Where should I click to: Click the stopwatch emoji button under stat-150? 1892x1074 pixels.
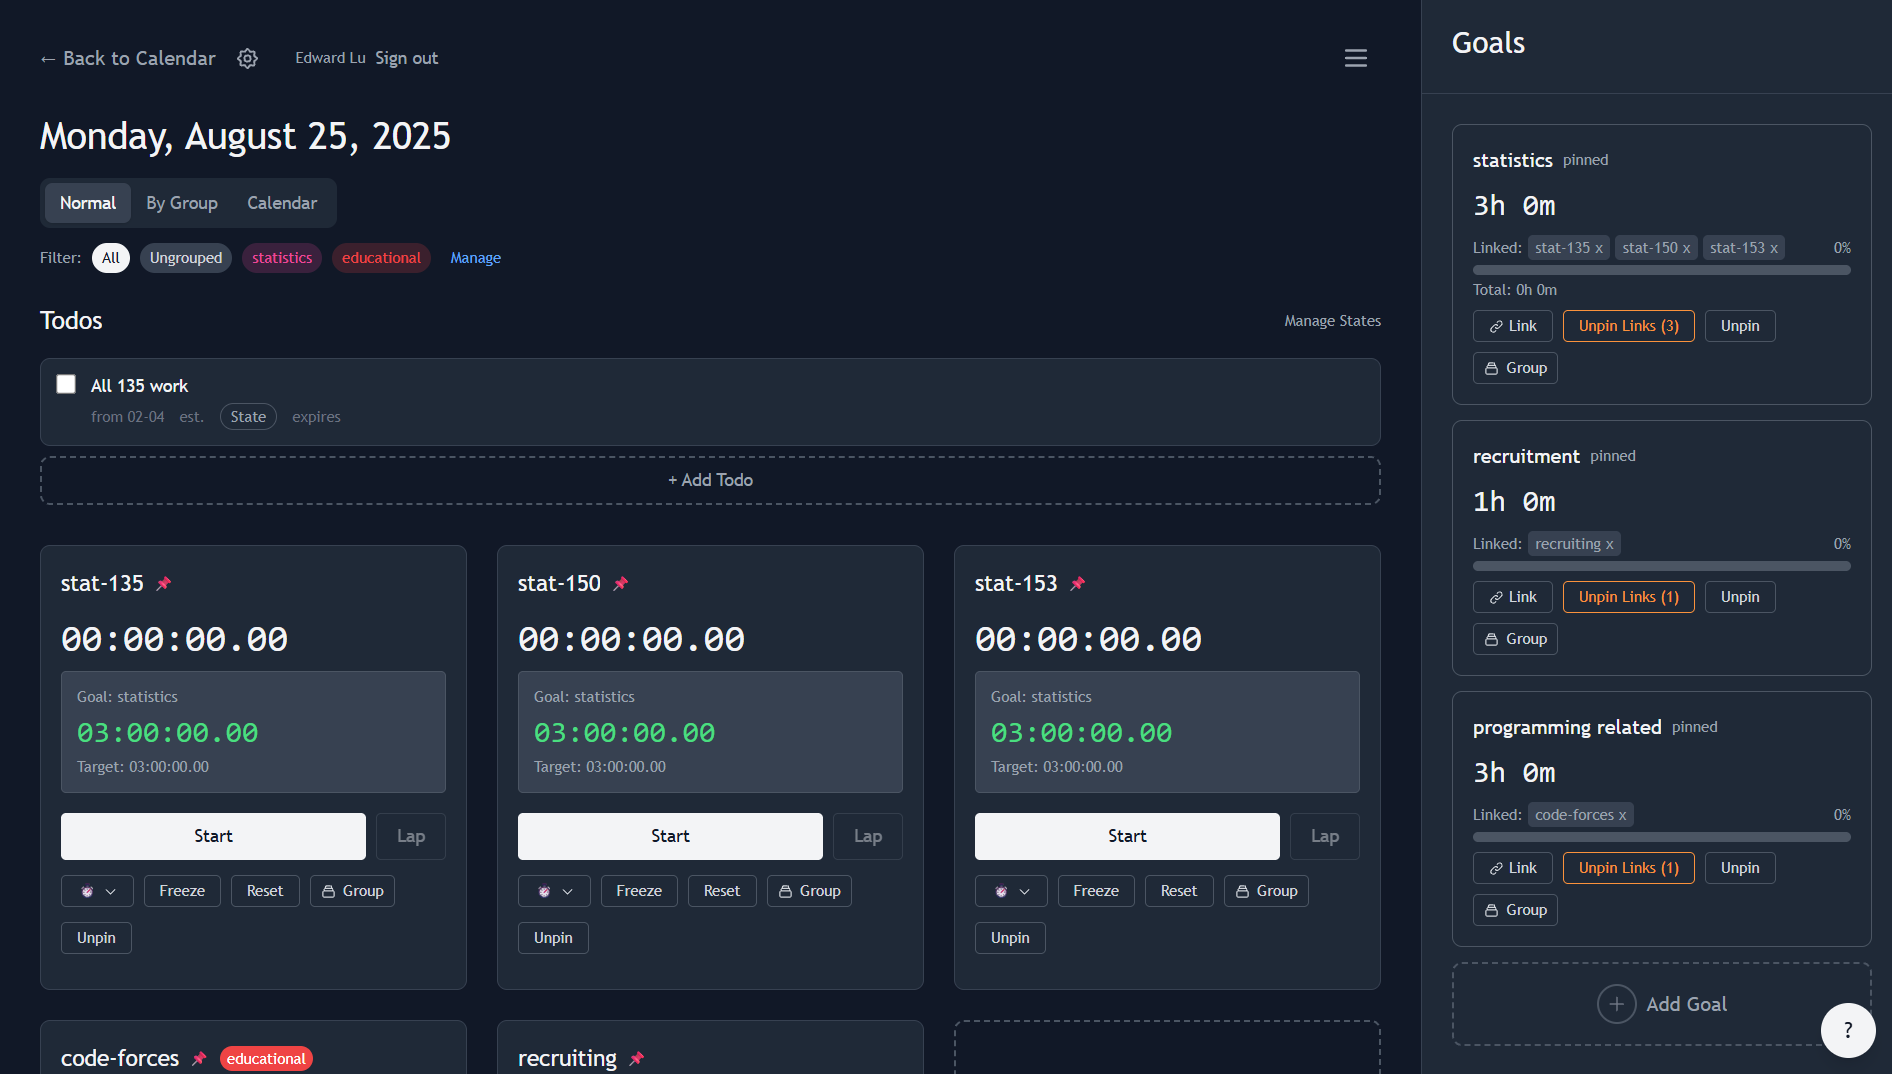pyautogui.click(x=543, y=890)
